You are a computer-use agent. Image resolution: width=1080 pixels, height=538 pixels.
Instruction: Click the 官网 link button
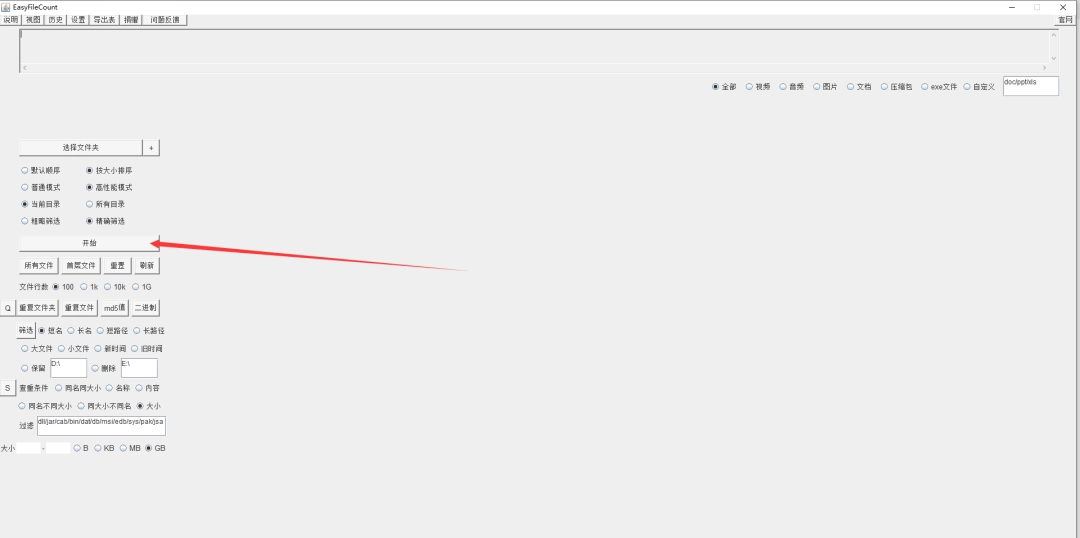(1065, 20)
